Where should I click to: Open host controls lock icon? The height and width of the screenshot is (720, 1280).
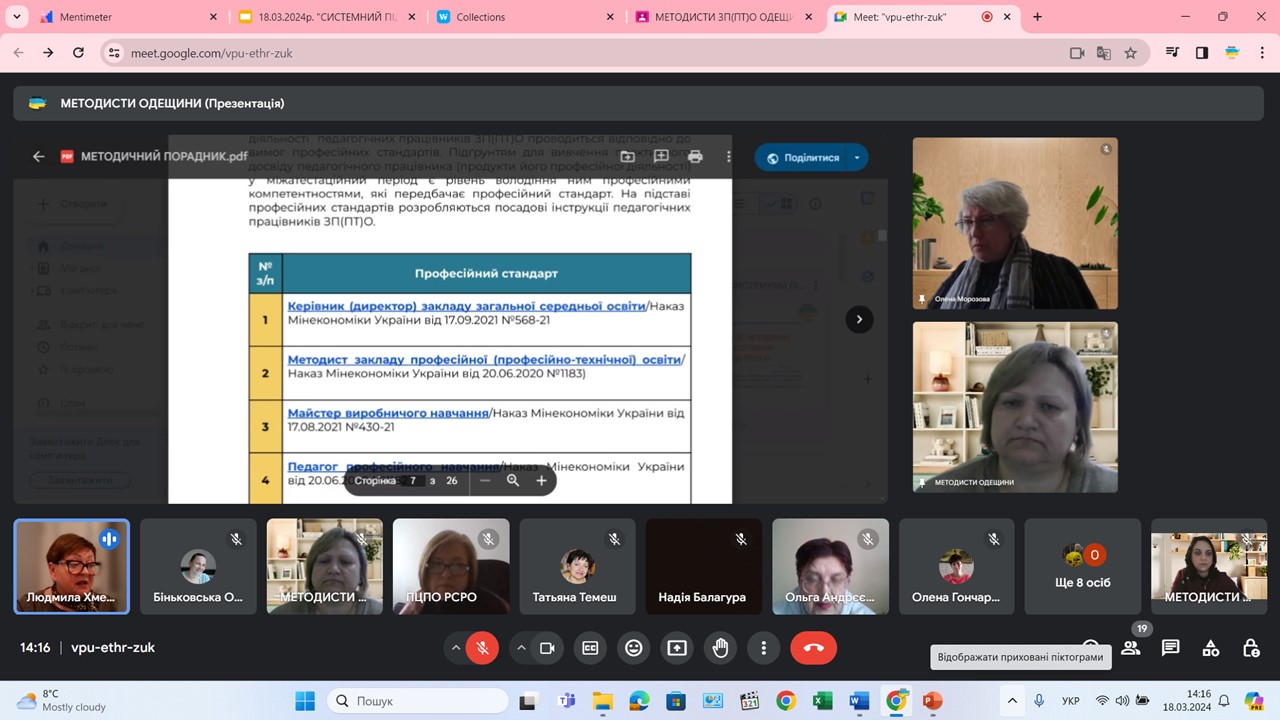point(1251,648)
